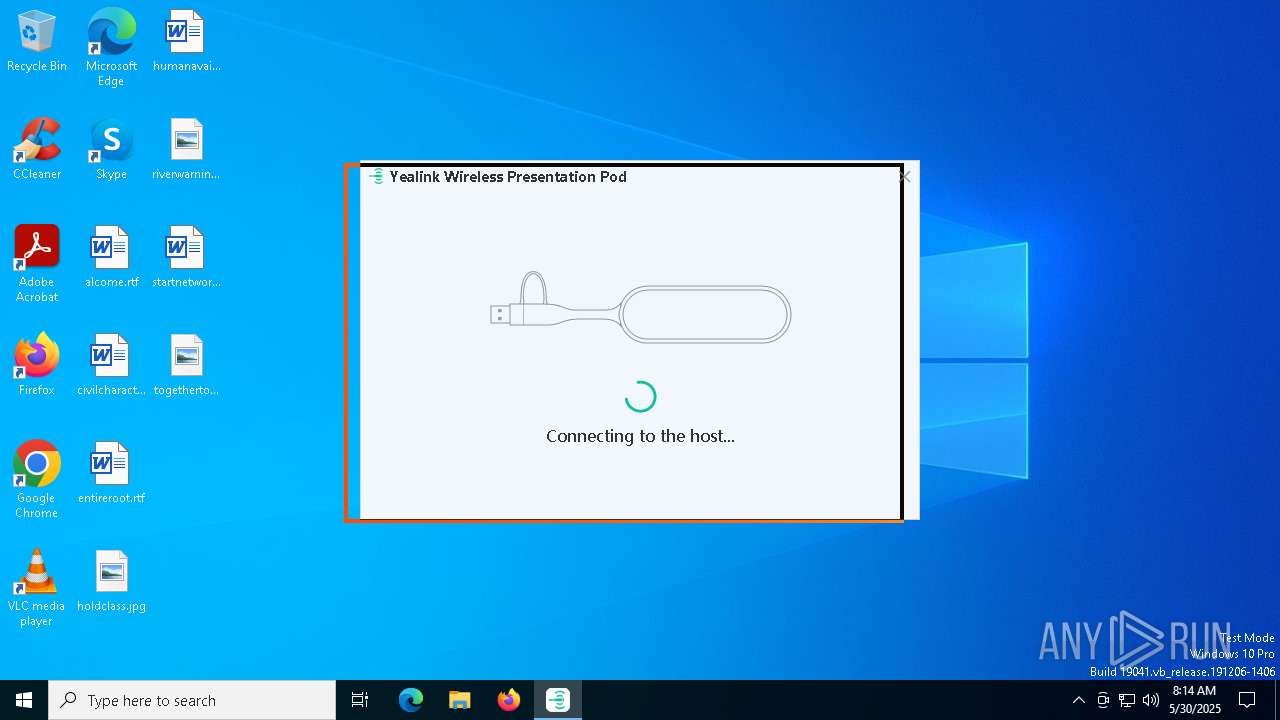Open Task View from taskbar

point(360,700)
